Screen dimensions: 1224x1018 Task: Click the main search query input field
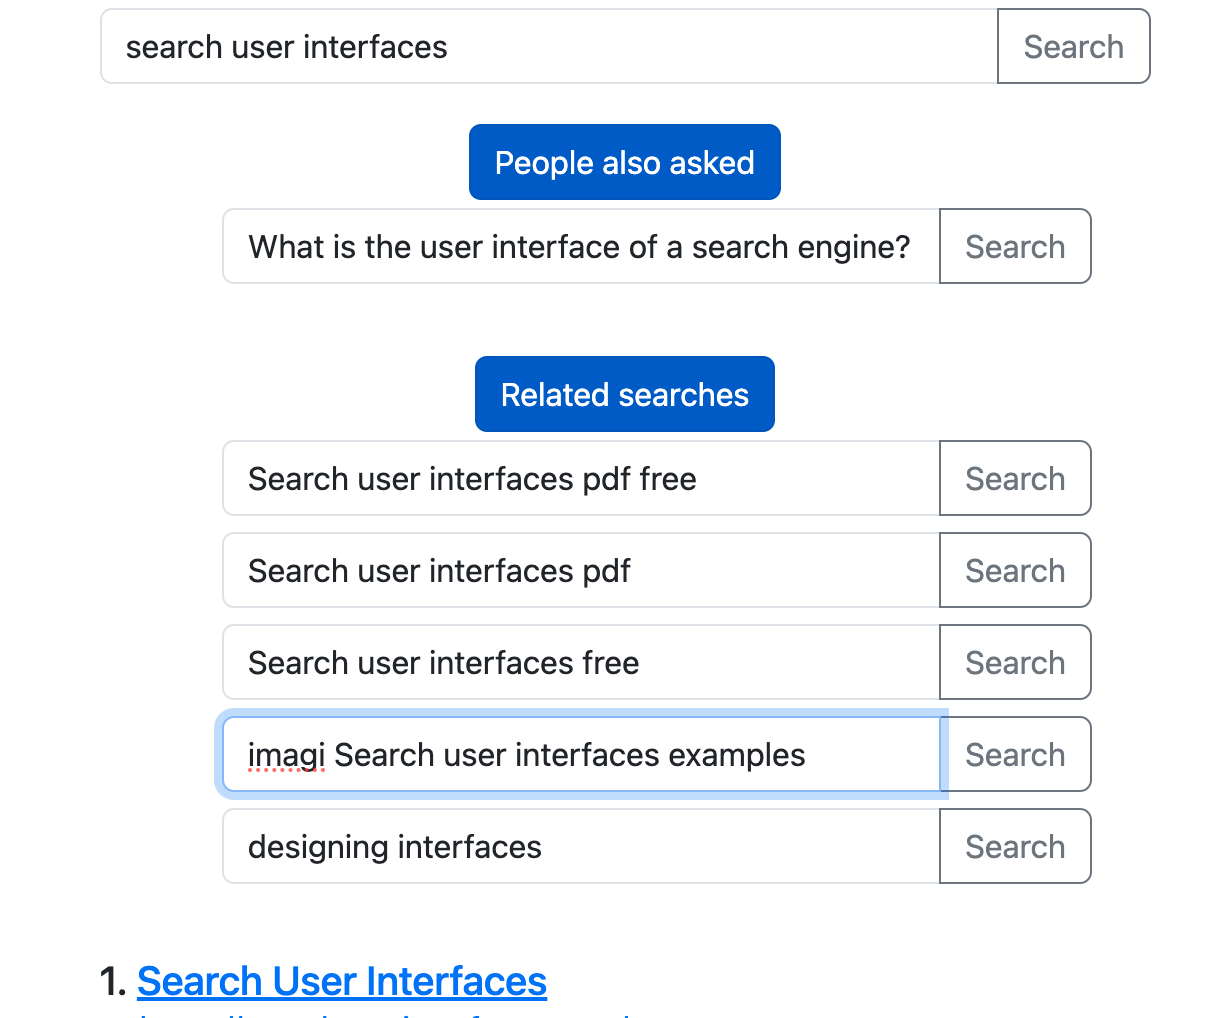coord(548,47)
